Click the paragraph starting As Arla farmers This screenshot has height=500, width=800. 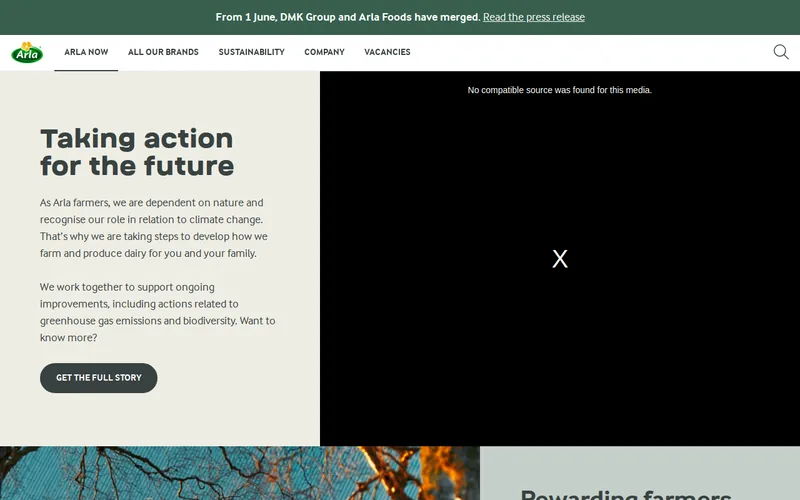tap(154, 228)
